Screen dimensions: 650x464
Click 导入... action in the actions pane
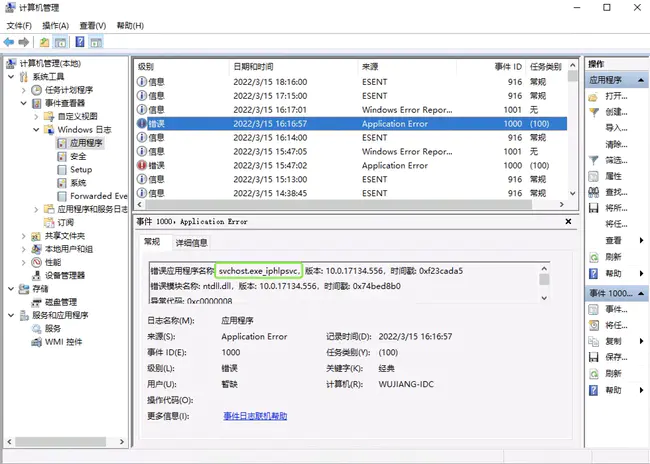[616, 128]
